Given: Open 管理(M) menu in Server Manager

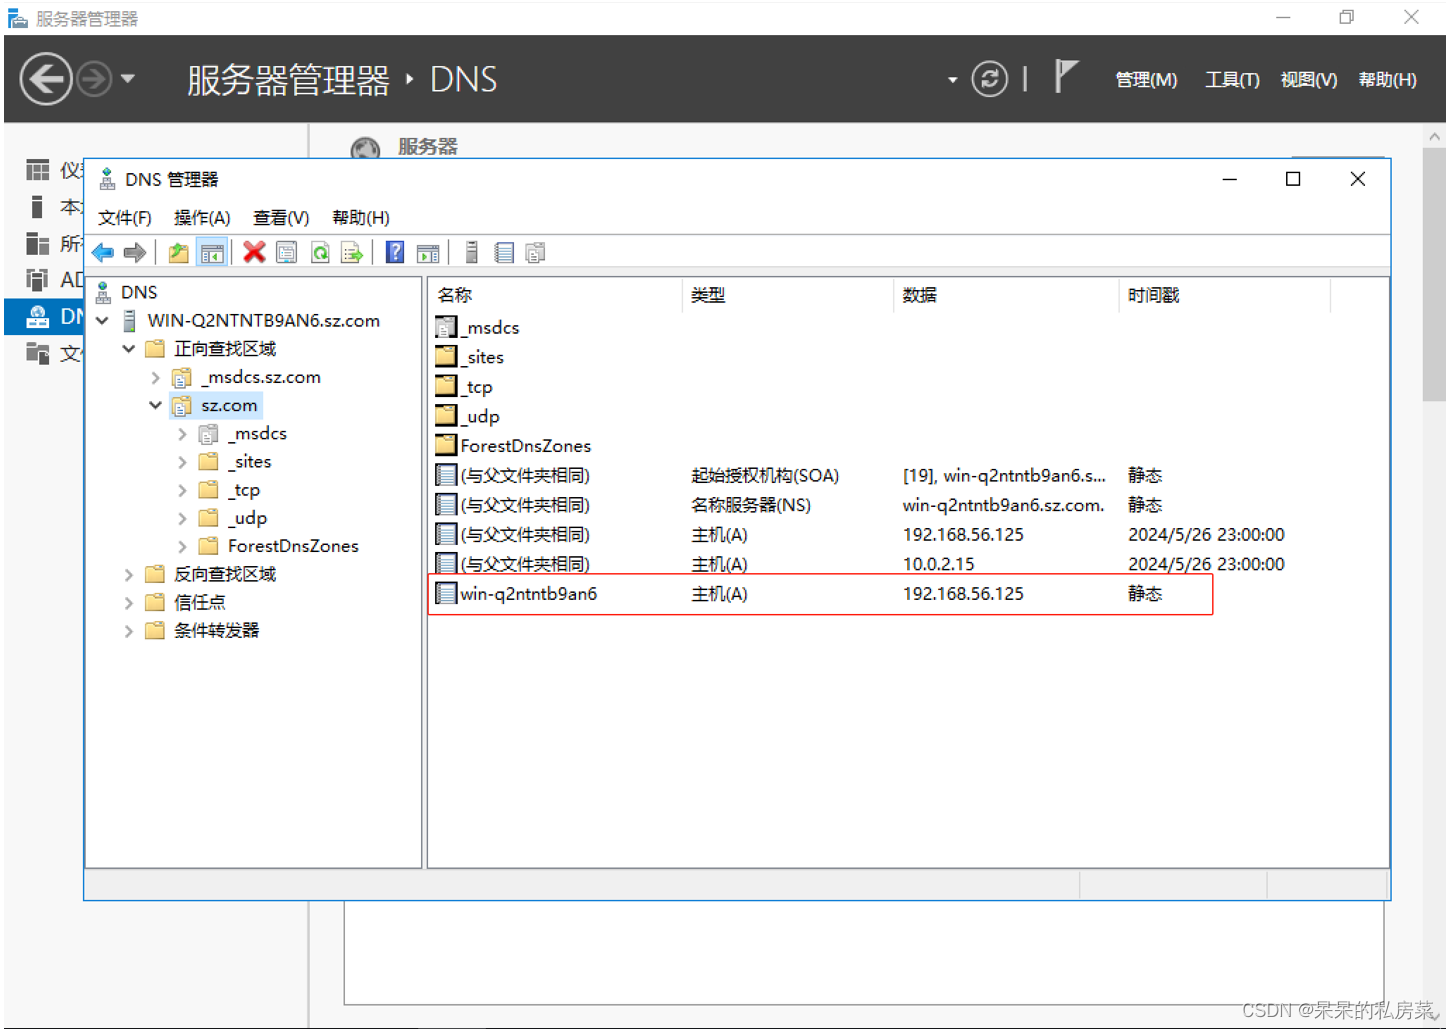Looking at the screenshot, I should tap(1146, 79).
